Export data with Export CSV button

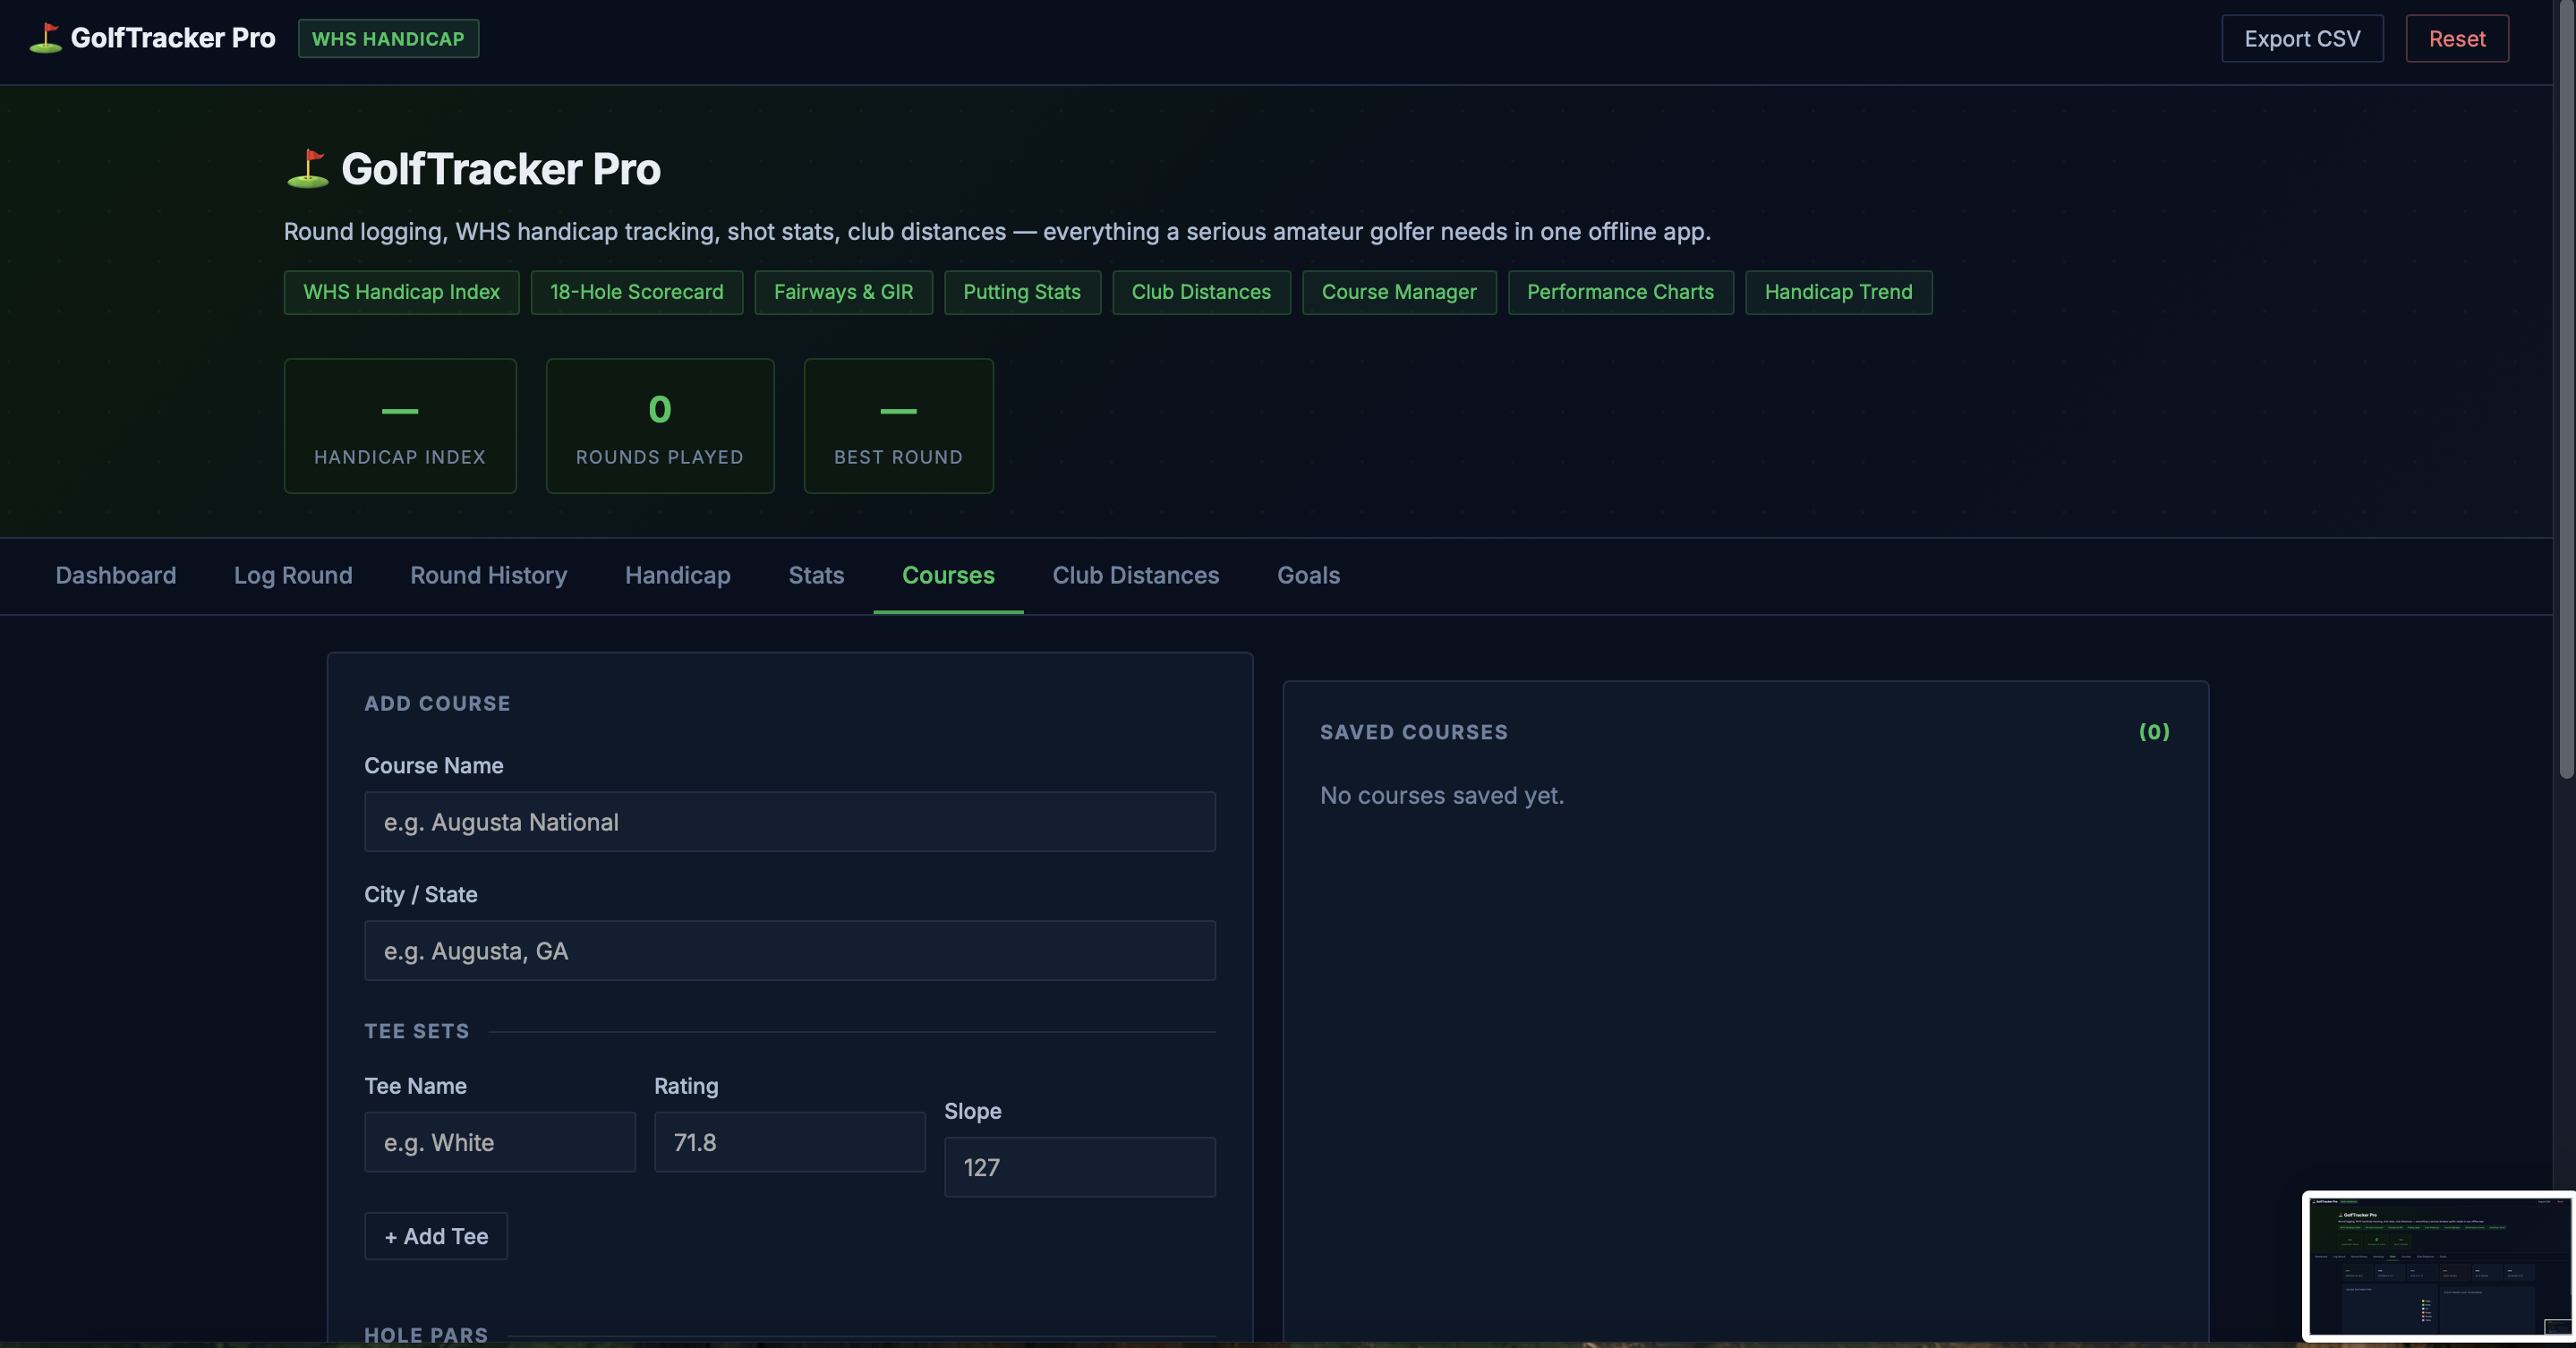point(2302,38)
